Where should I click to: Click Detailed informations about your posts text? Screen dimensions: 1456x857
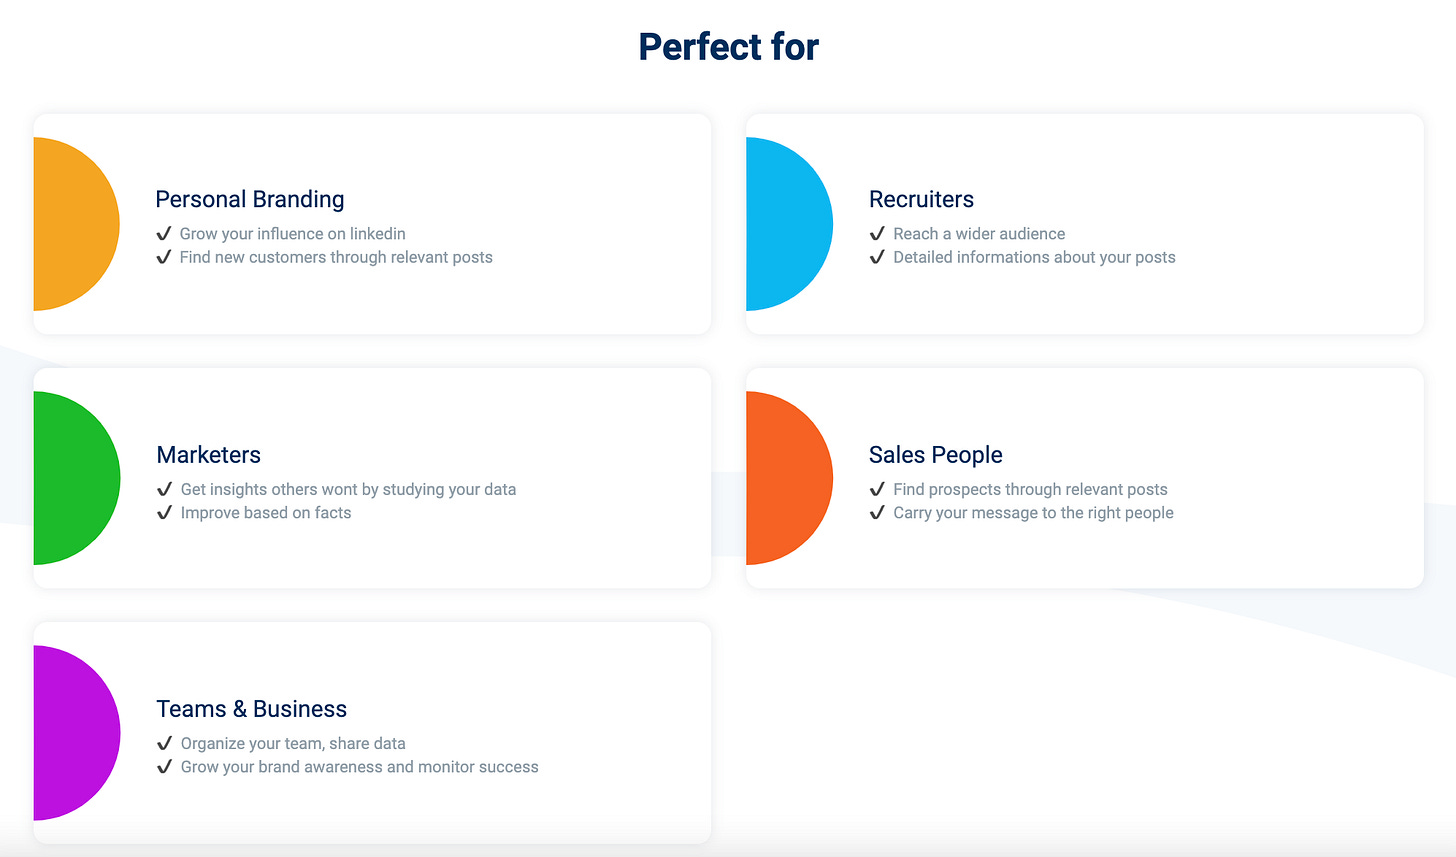point(1034,257)
